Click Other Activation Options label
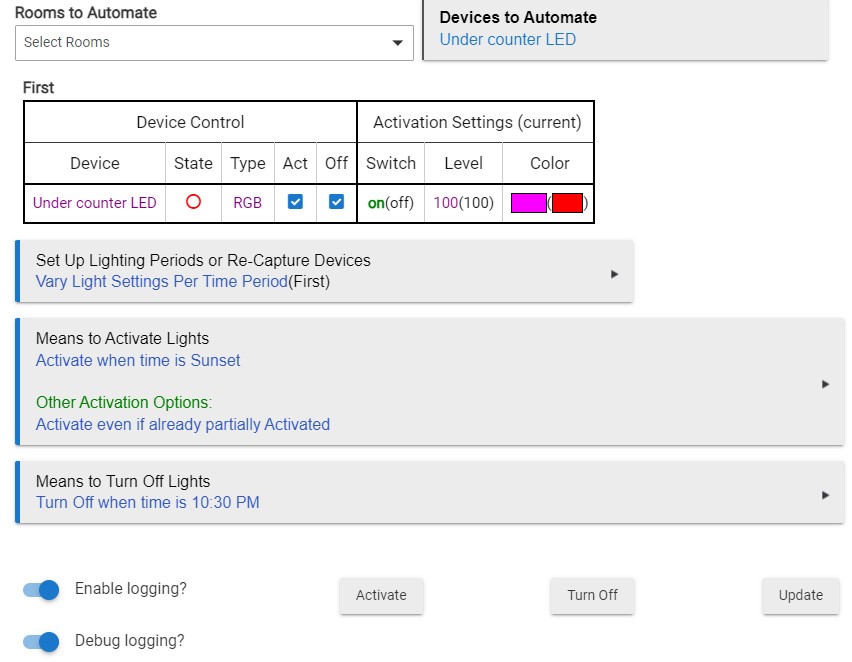852x662 pixels. pyautogui.click(x=124, y=402)
